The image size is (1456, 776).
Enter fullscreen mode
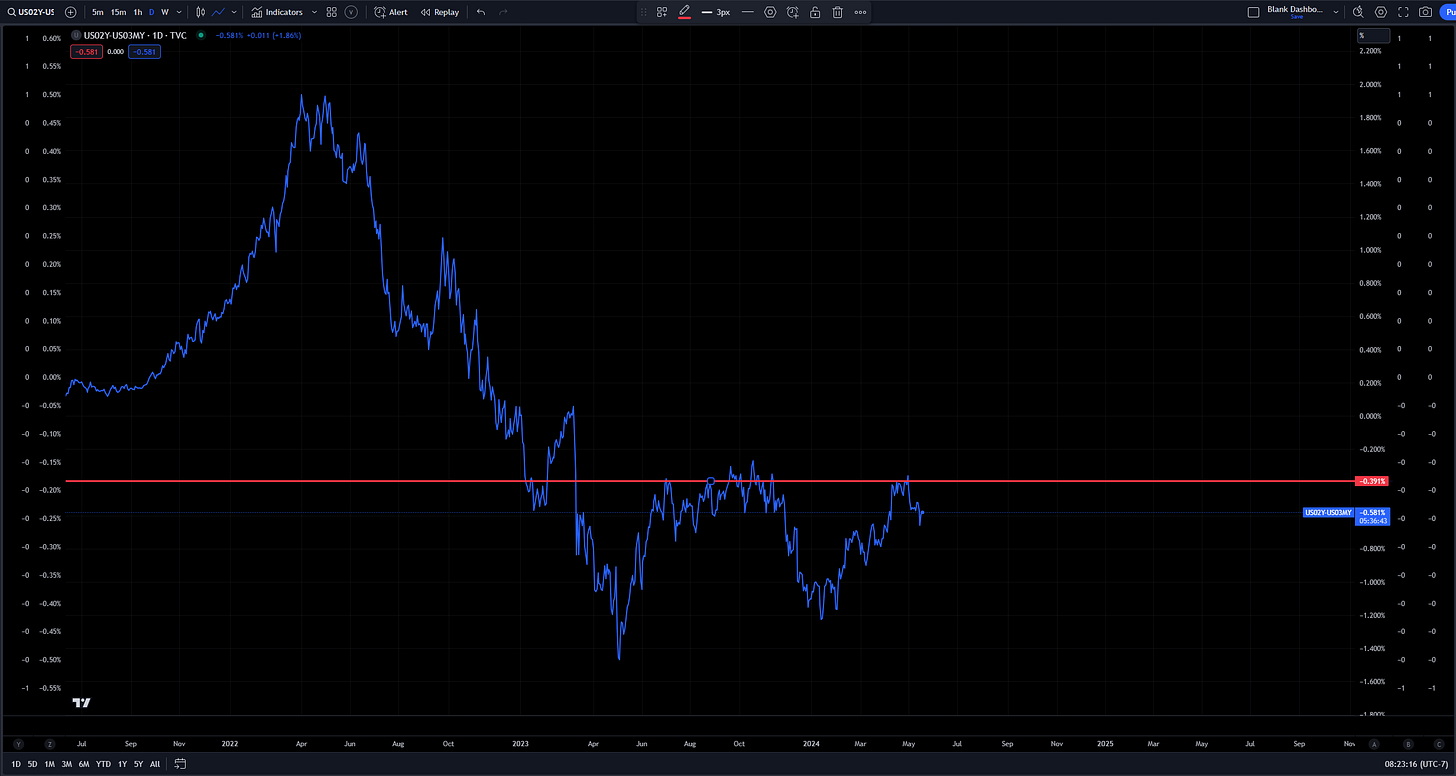1403,12
